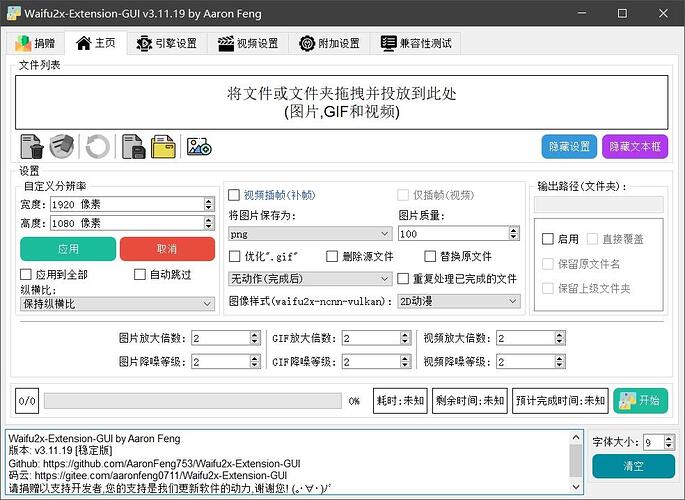Click the 开始 start button
Screen dimensions: 685x500
click(640, 400)
